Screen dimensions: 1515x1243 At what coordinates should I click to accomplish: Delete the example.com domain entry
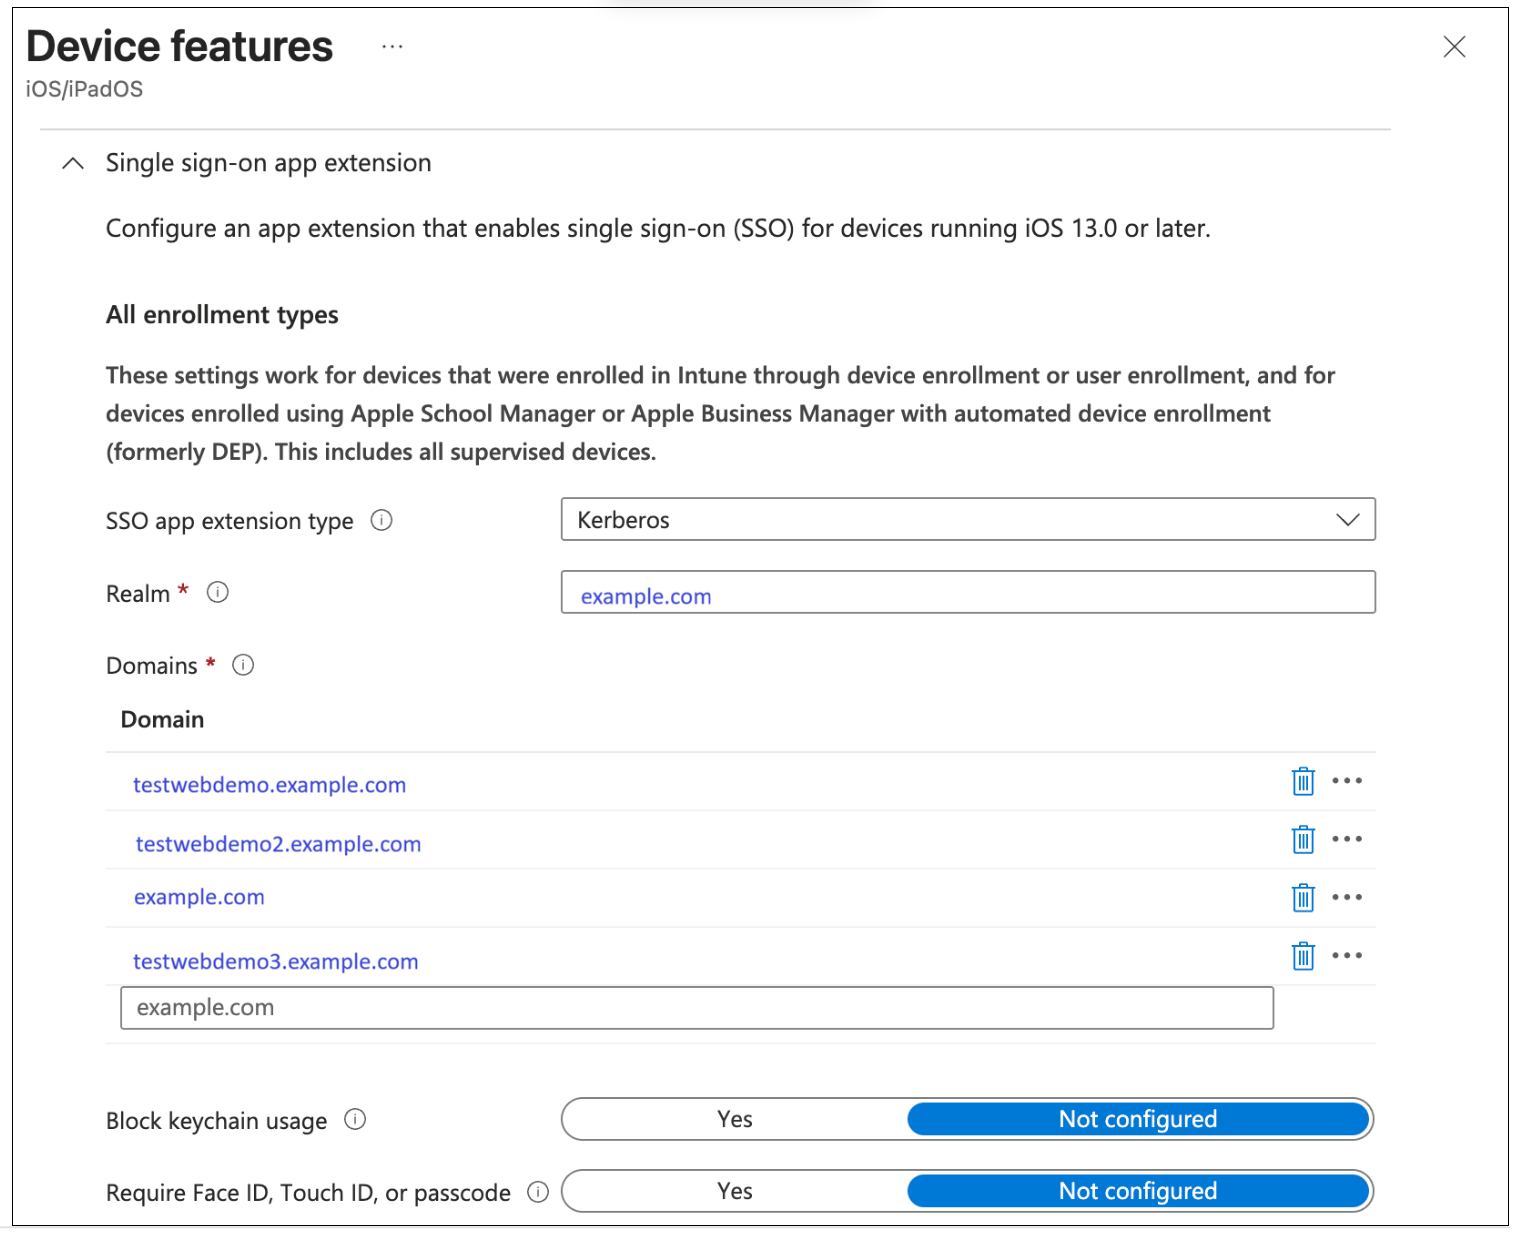tap(1302, 897)
